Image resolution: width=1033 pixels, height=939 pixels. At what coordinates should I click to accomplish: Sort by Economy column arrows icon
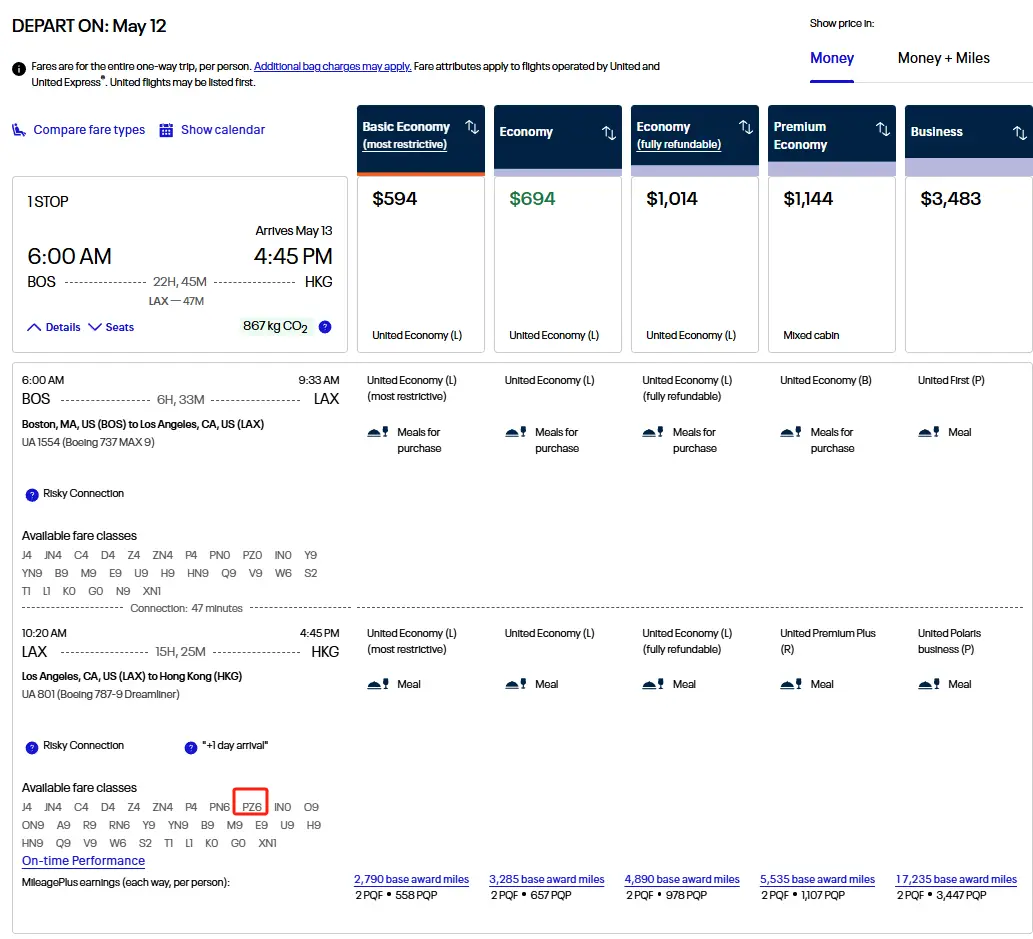pyautogui.click(x=609, y=132)
